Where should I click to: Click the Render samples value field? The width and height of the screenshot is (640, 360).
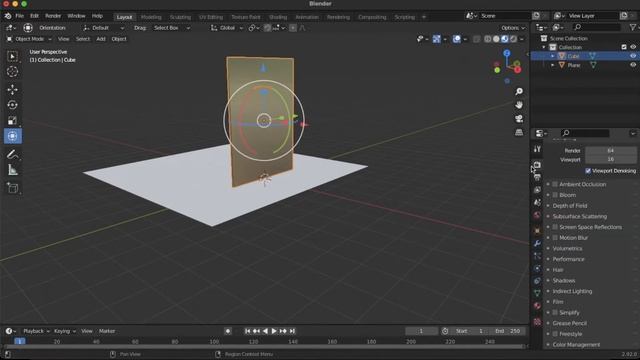click(x=611, y=150)
